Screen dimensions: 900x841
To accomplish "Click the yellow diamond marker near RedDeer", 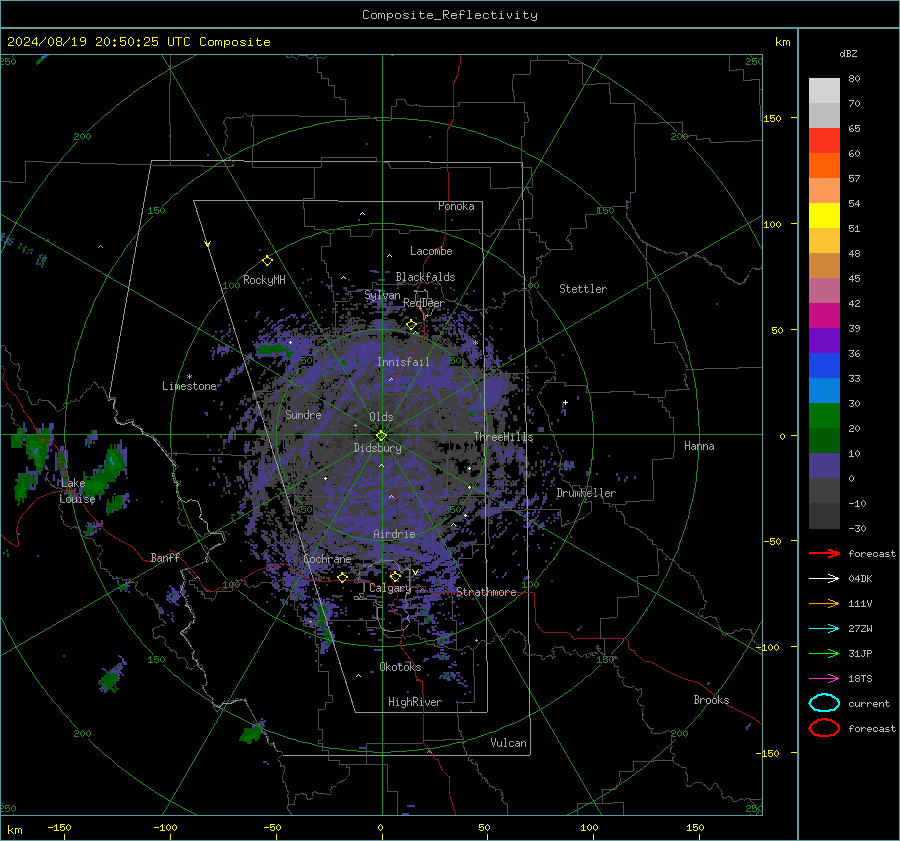I will tap(411, 325).
